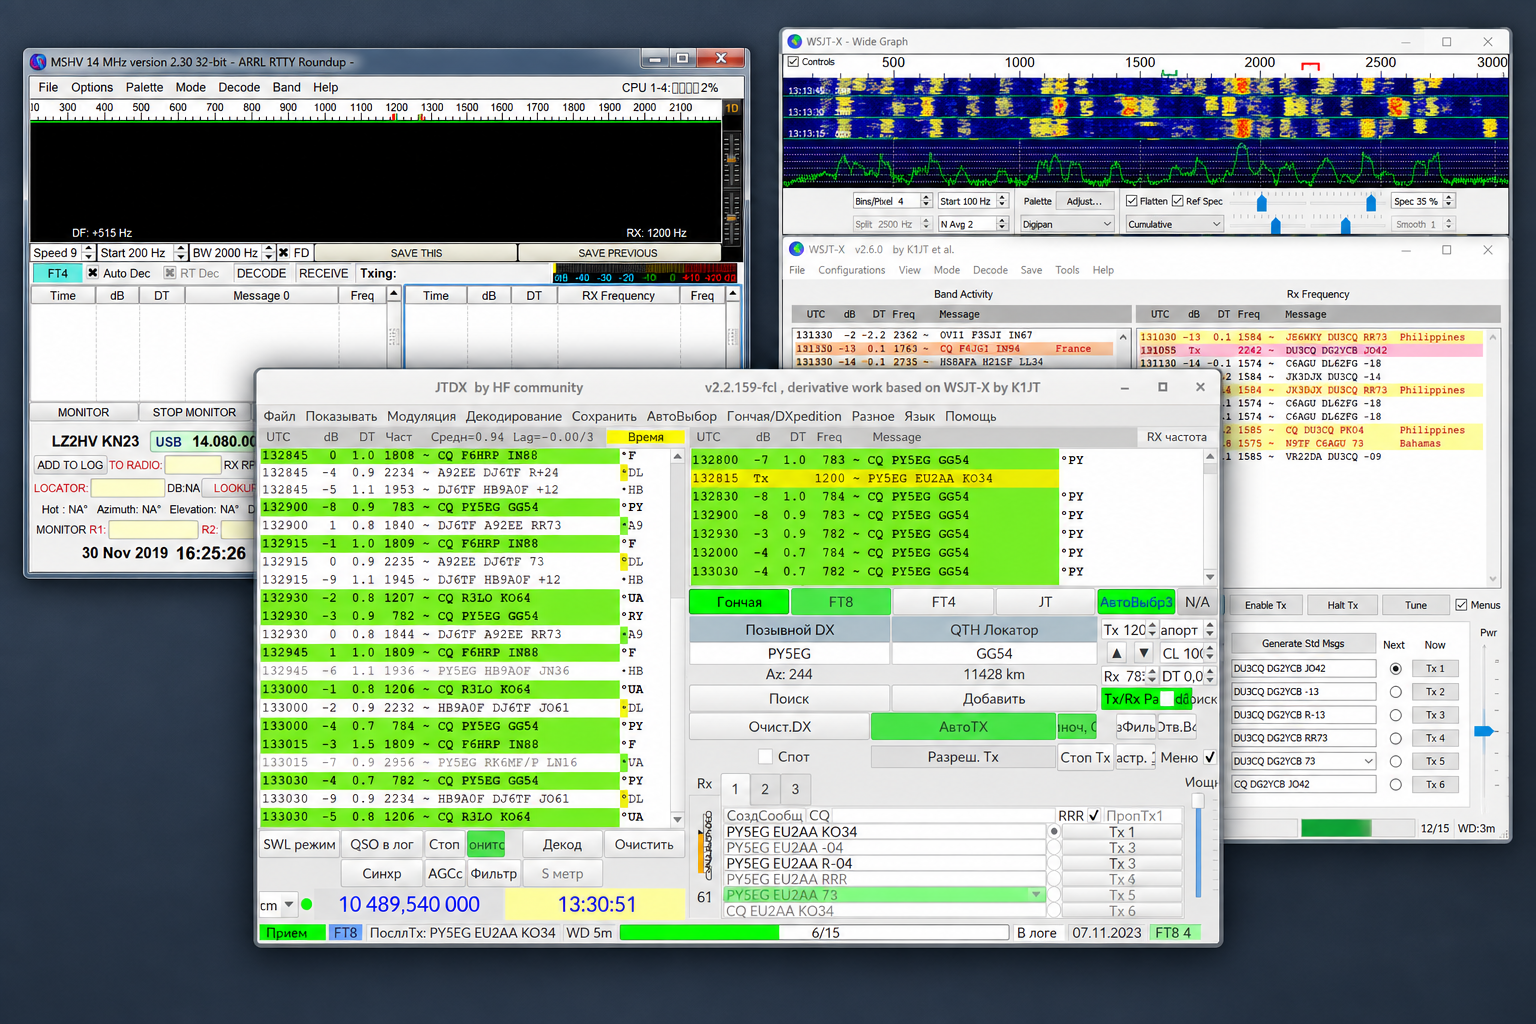Click the MSHV title bar logo icon
1536x1024 pixels.
[38, 62]
